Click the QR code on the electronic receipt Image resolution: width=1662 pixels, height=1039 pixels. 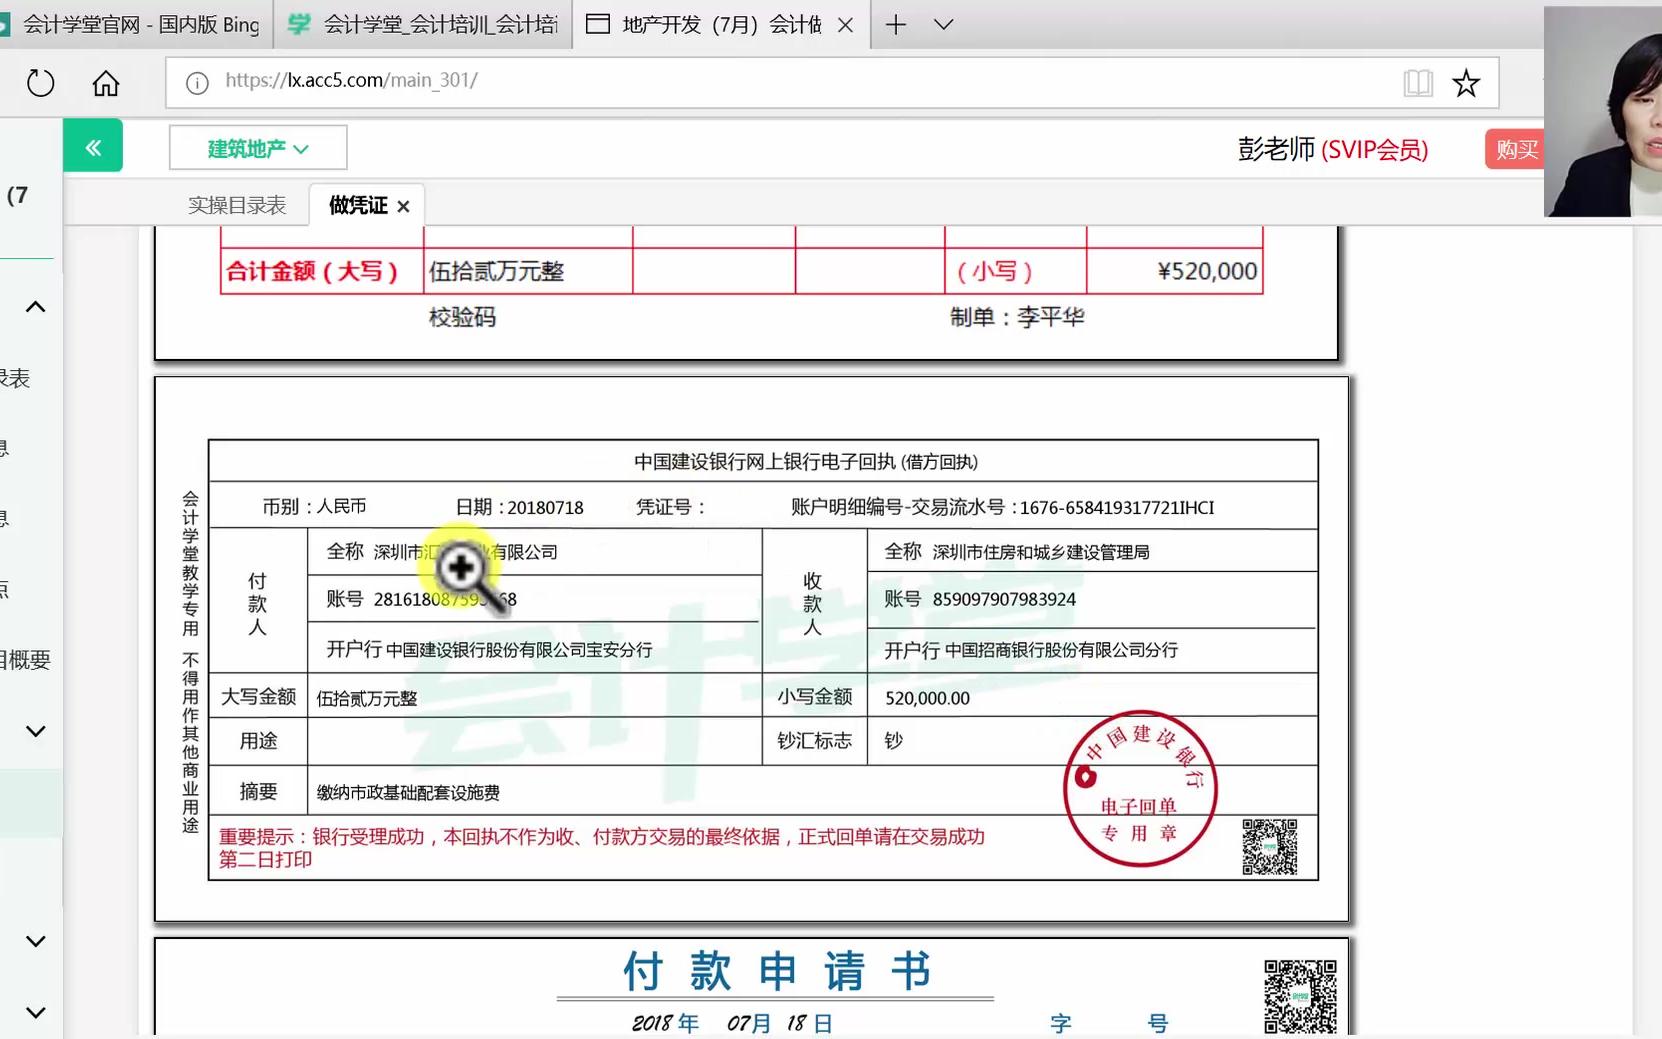pyautogui.click(x=1270, y=845)
